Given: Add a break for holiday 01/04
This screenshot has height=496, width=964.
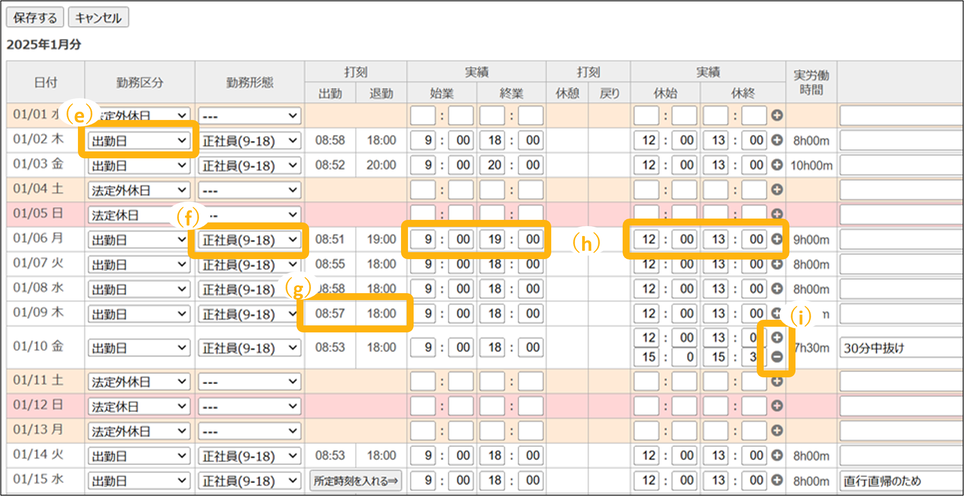Looking at the screenshot, I should point(776,190).
